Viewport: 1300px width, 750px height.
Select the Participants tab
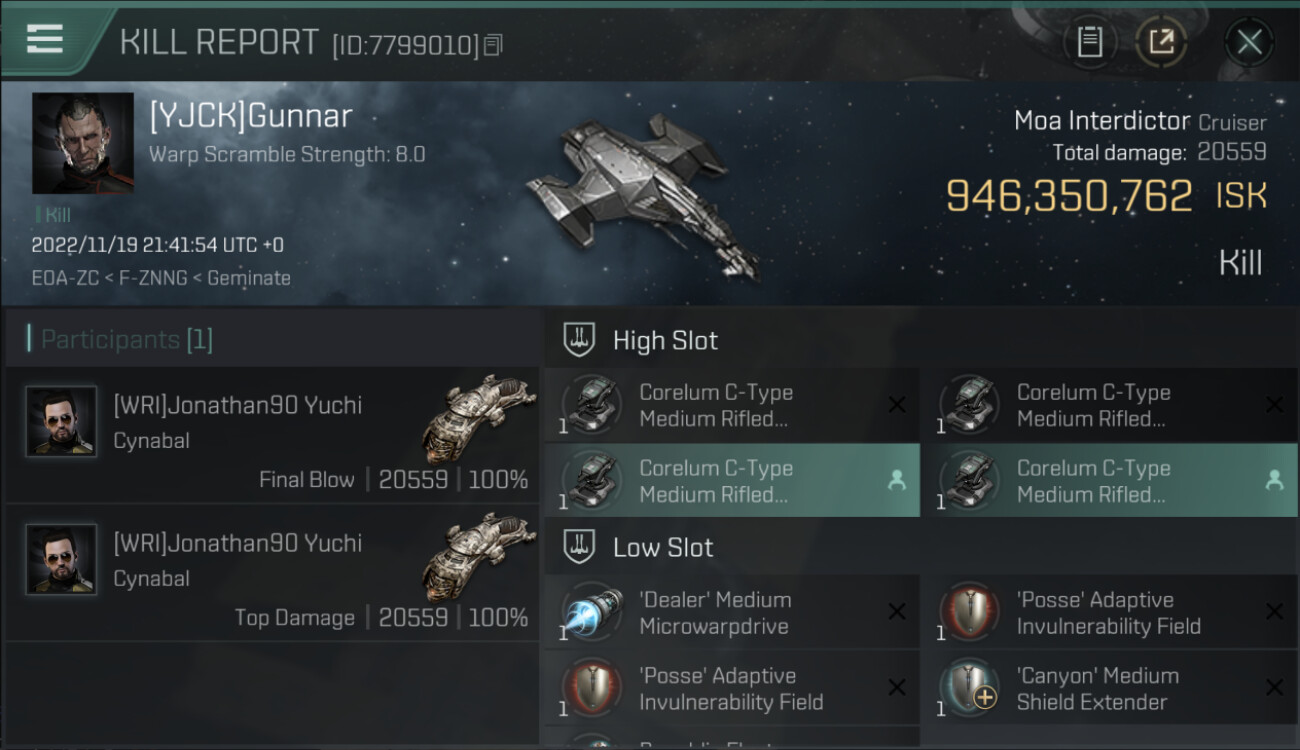coord(120,340)
